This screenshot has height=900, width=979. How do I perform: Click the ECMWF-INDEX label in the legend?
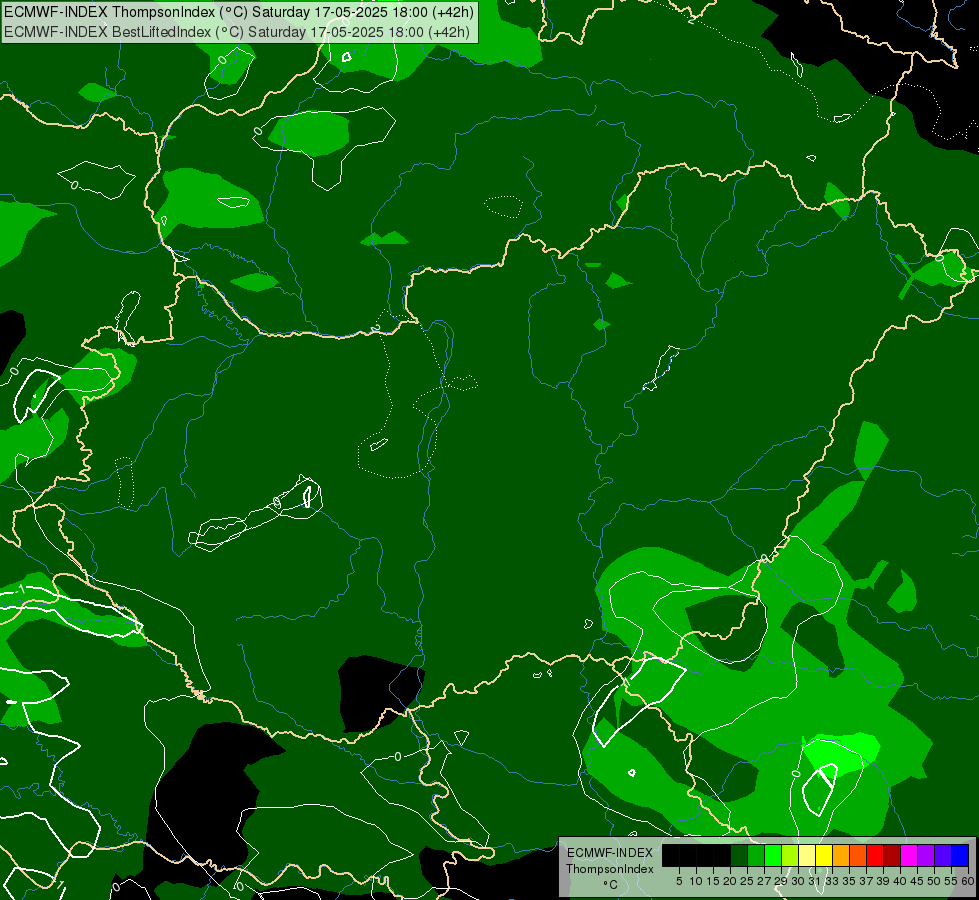[610, 853]
